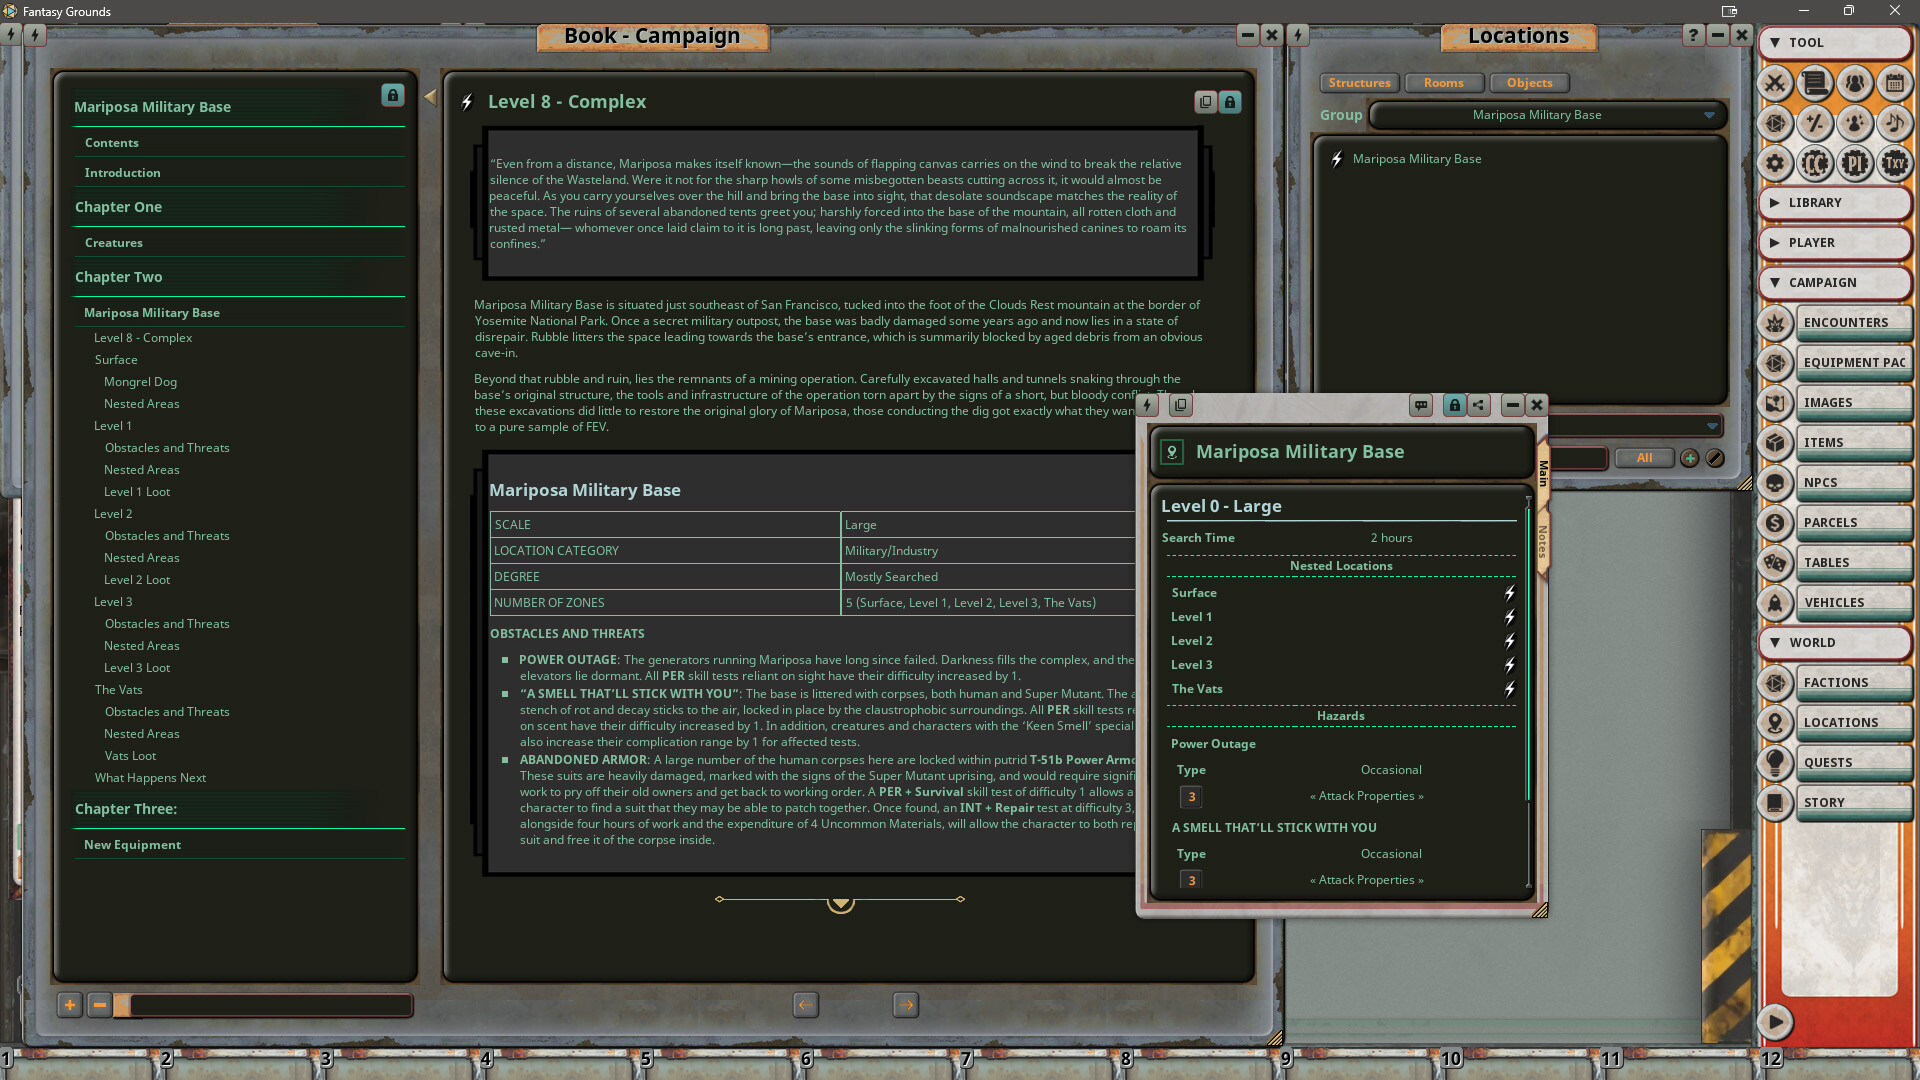
Task: Click the share icon on location window
Action: pyautogui.click(x=1478, y=405)
